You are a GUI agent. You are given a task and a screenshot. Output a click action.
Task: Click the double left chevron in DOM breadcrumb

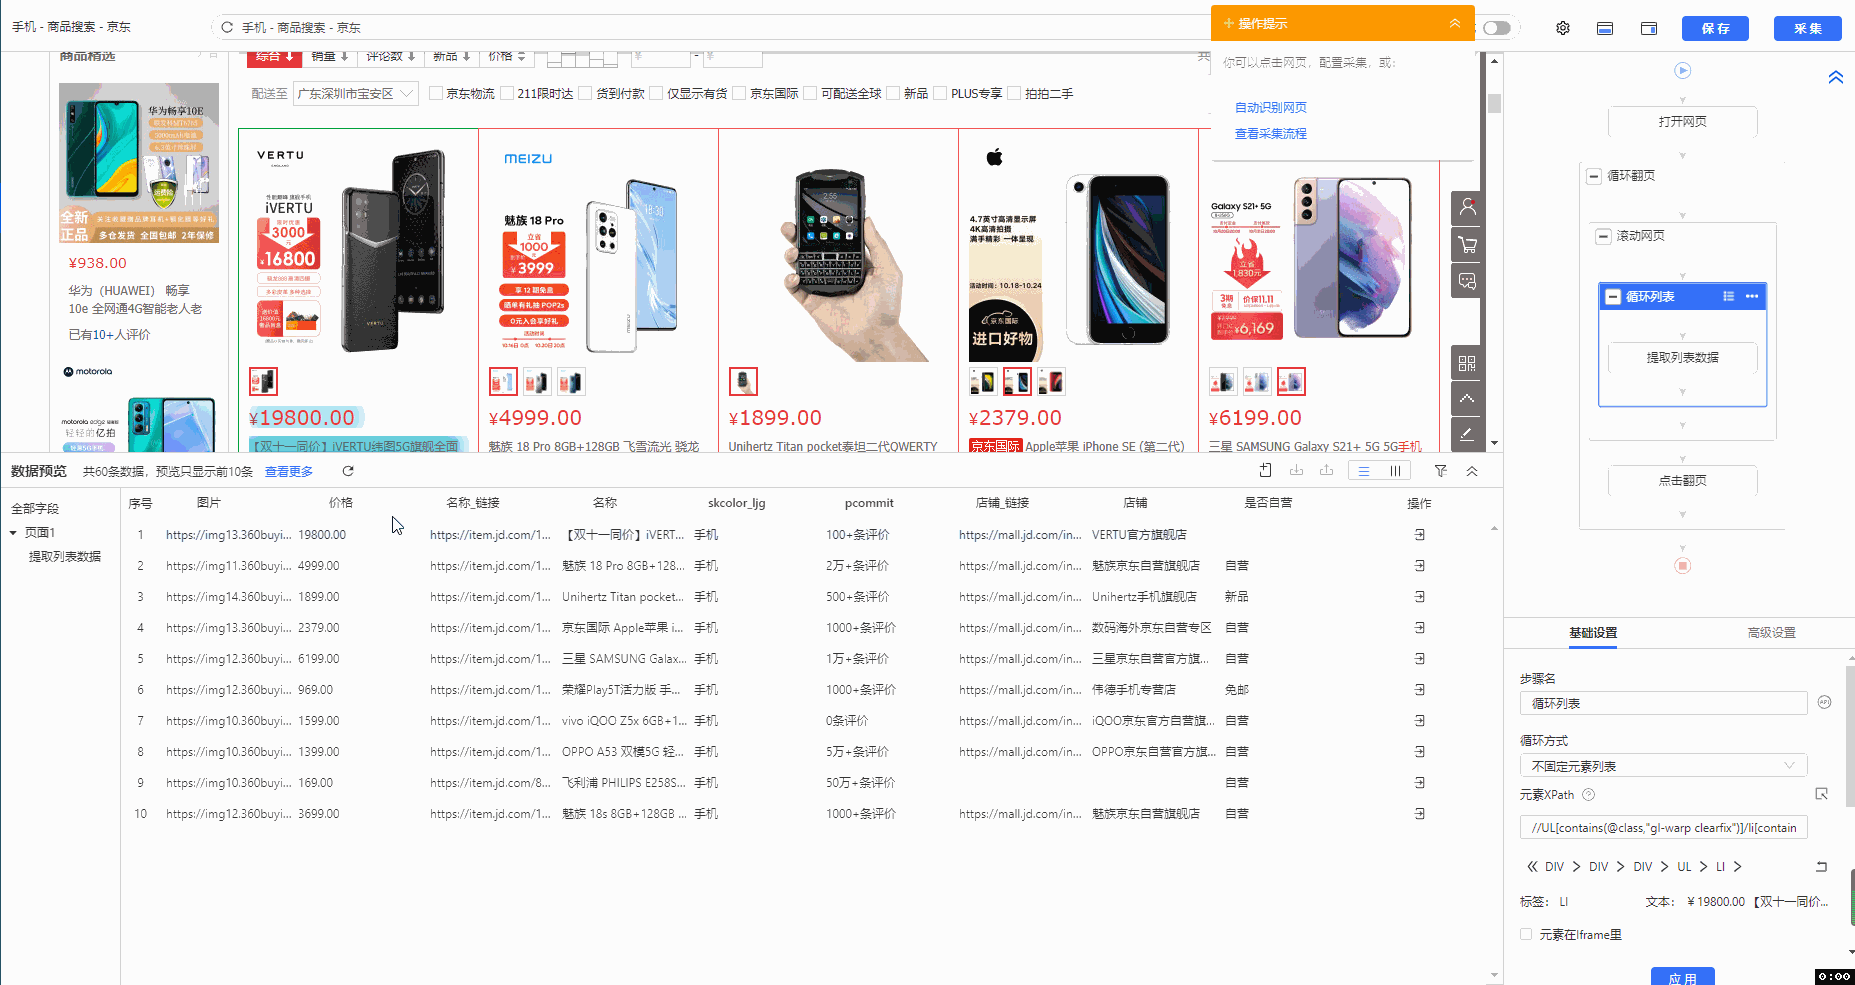pyautogui.click(x=1532, y=867)
